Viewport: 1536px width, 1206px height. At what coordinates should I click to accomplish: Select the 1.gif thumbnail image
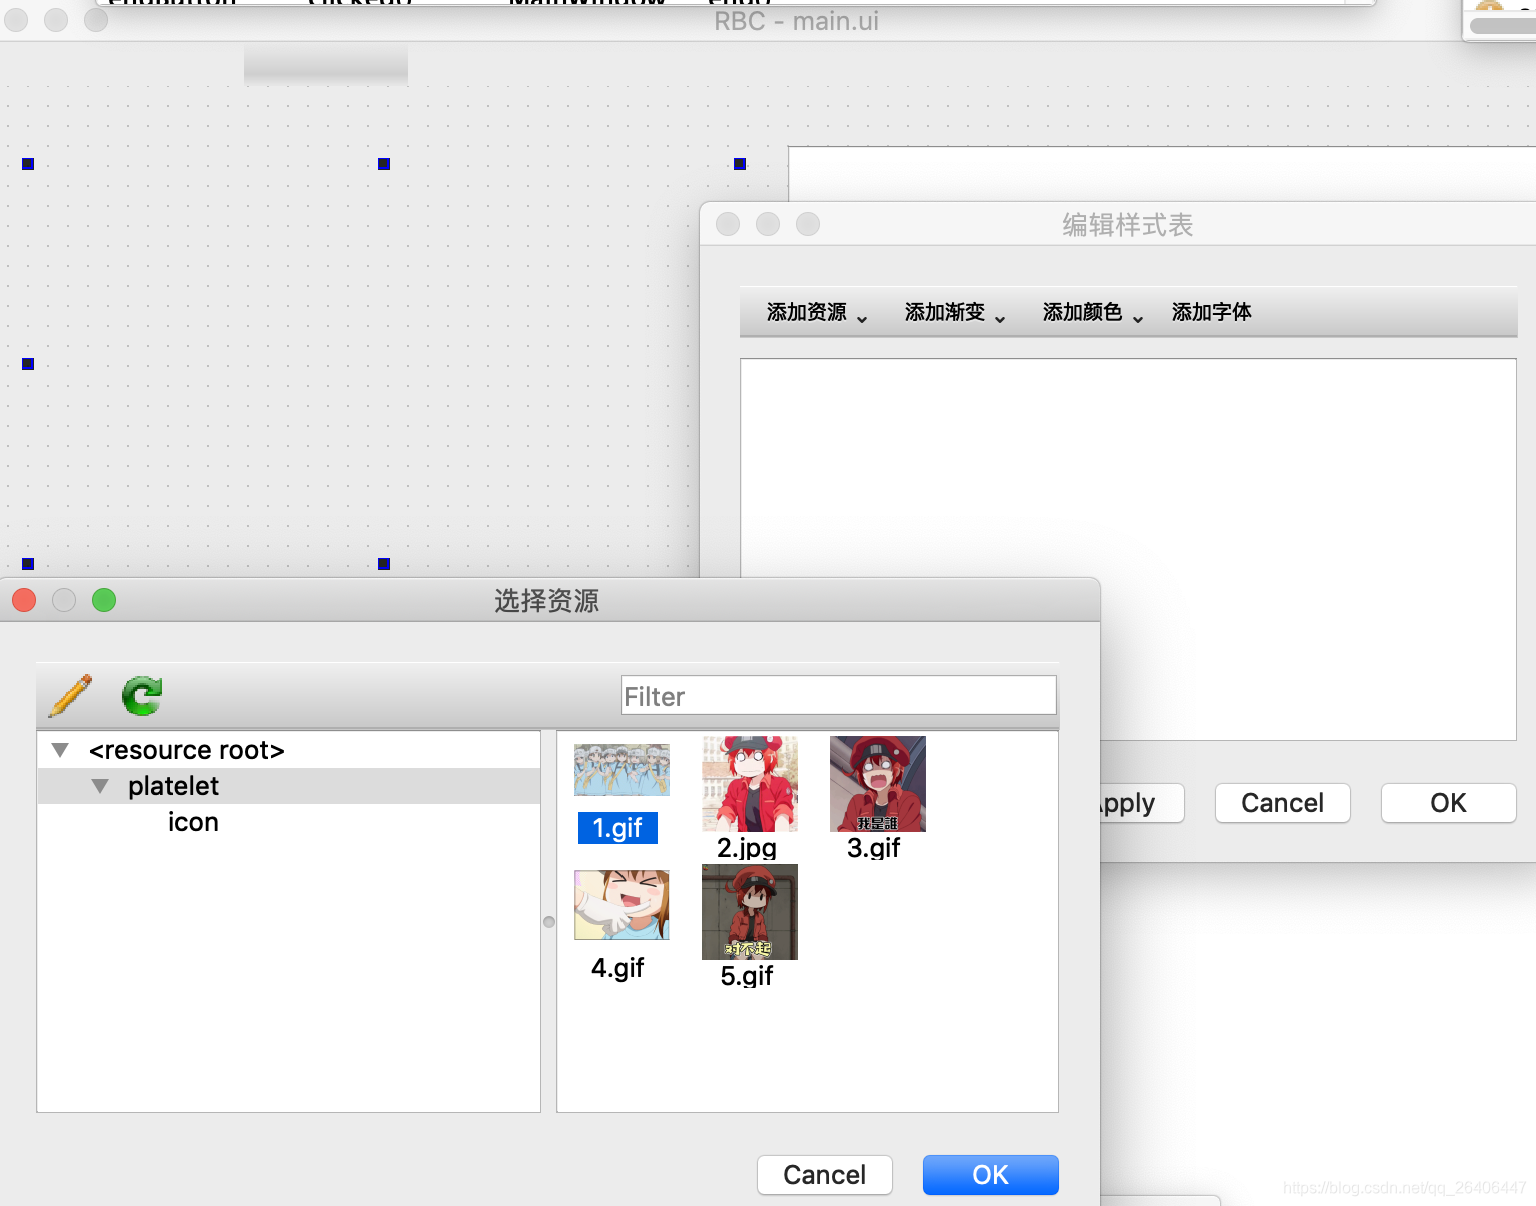coord(622,770)
